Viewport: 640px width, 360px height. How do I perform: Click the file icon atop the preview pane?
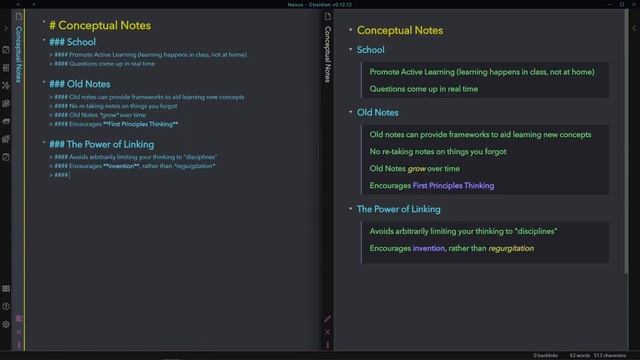(x=328, y=16)
